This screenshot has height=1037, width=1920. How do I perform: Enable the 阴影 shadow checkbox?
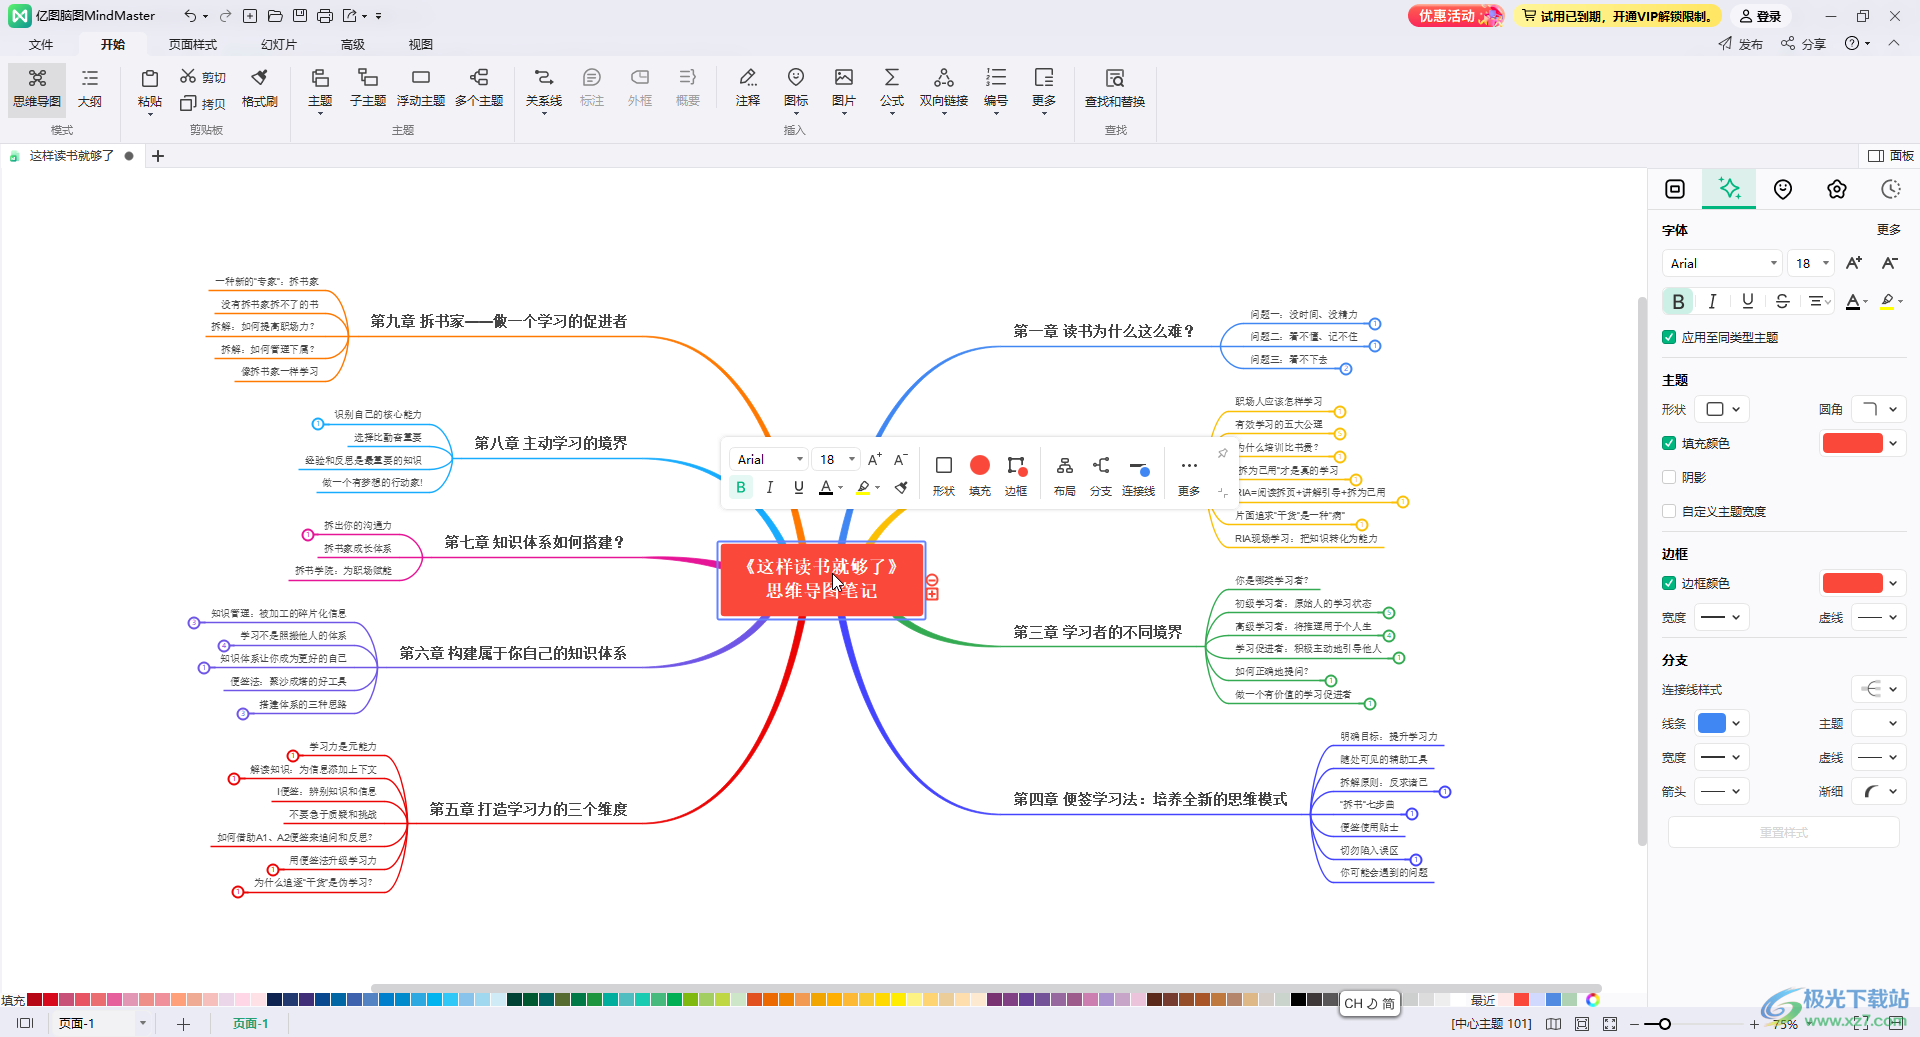1669,477
